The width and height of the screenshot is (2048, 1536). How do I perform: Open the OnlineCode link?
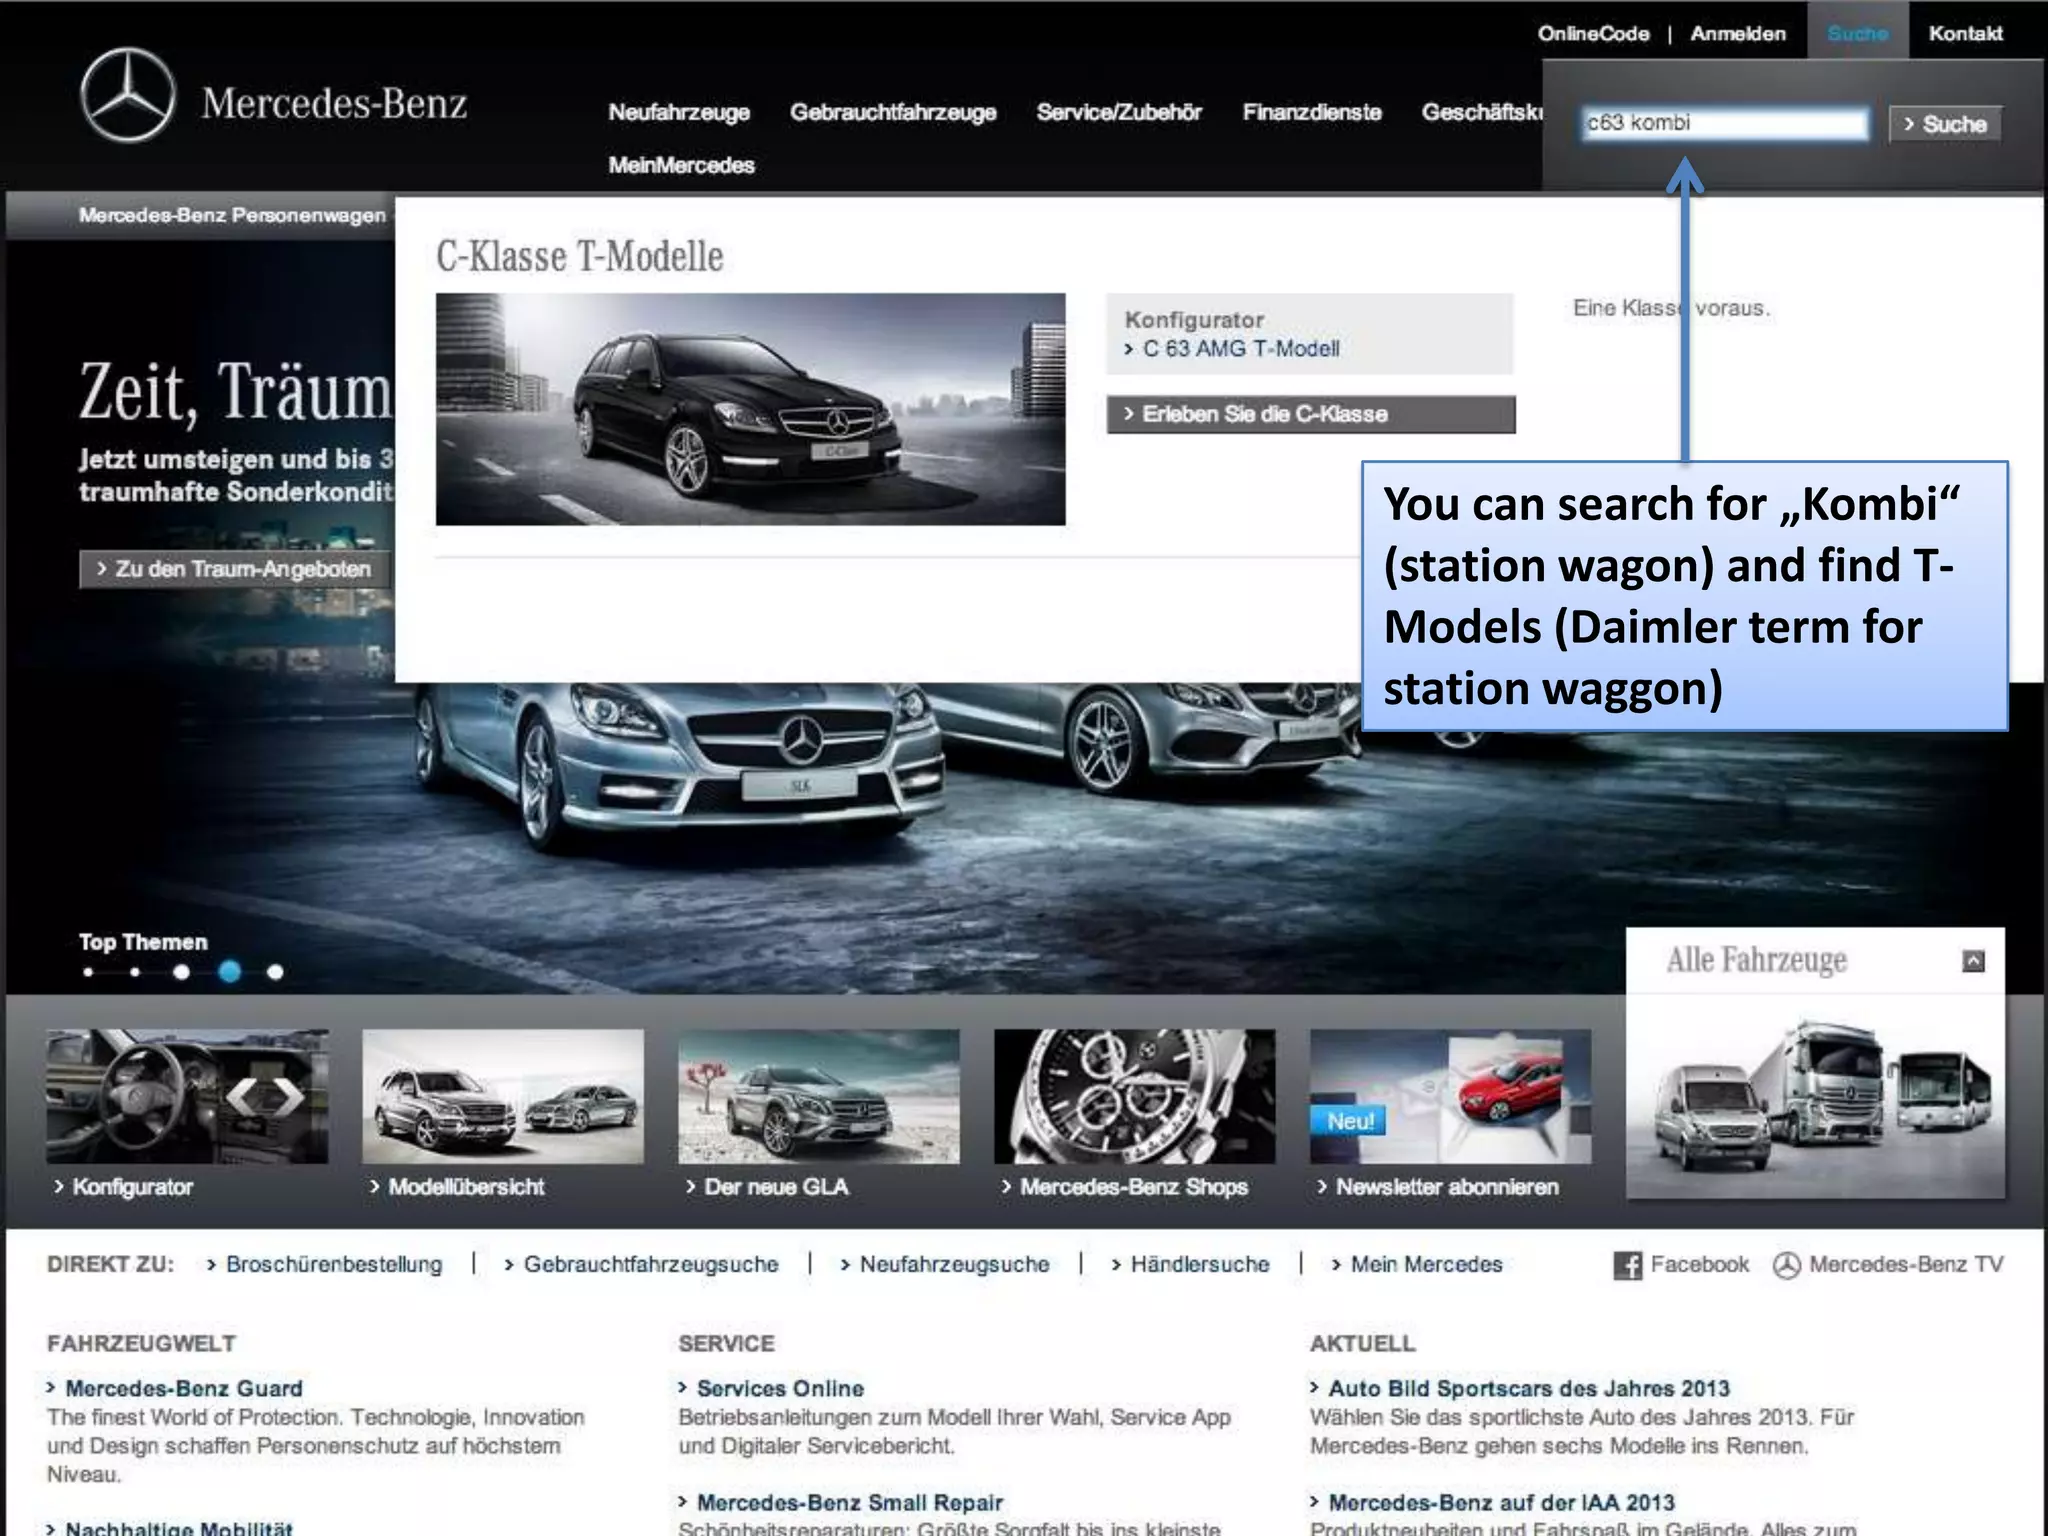[1593, 33]
